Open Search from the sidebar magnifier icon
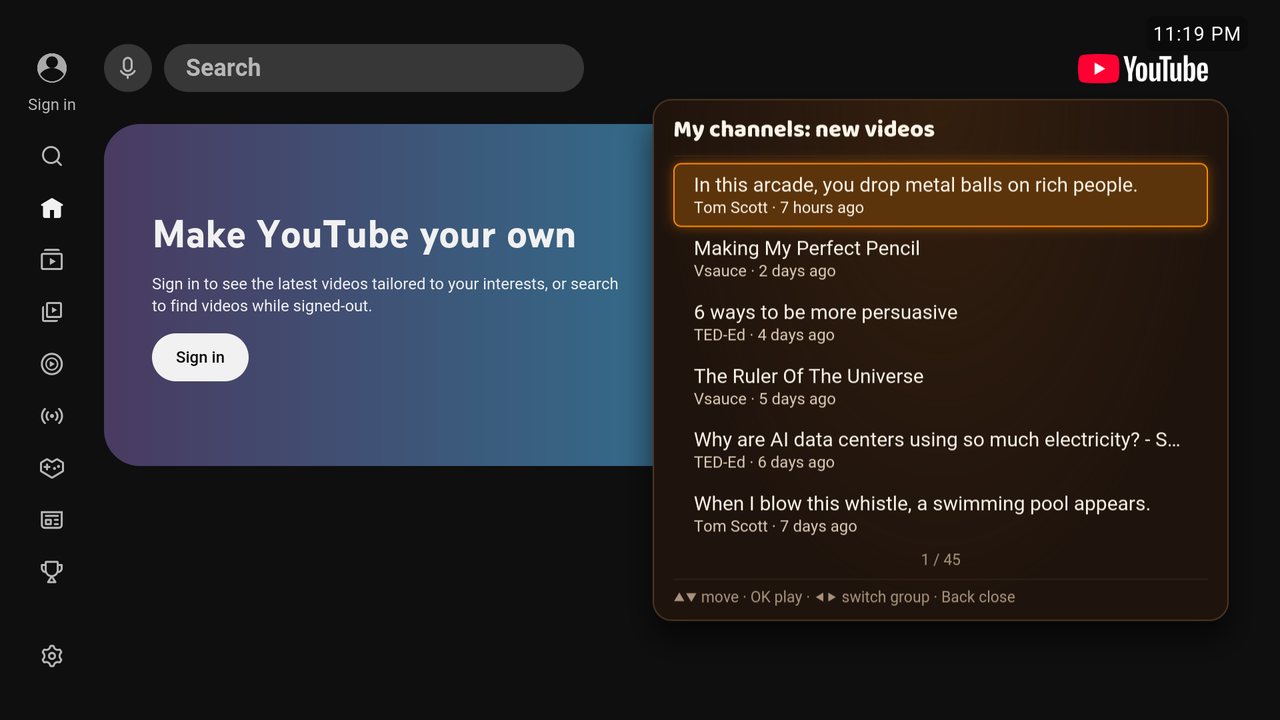The image size is (1280, 720). [x=52, y=156]
